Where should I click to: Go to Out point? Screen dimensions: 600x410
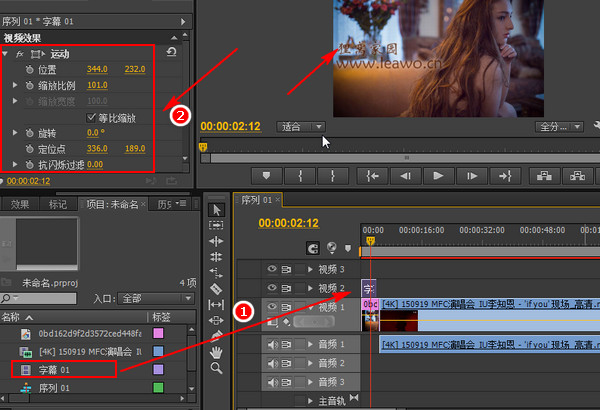pyautogui.click(x=505, y=176)
